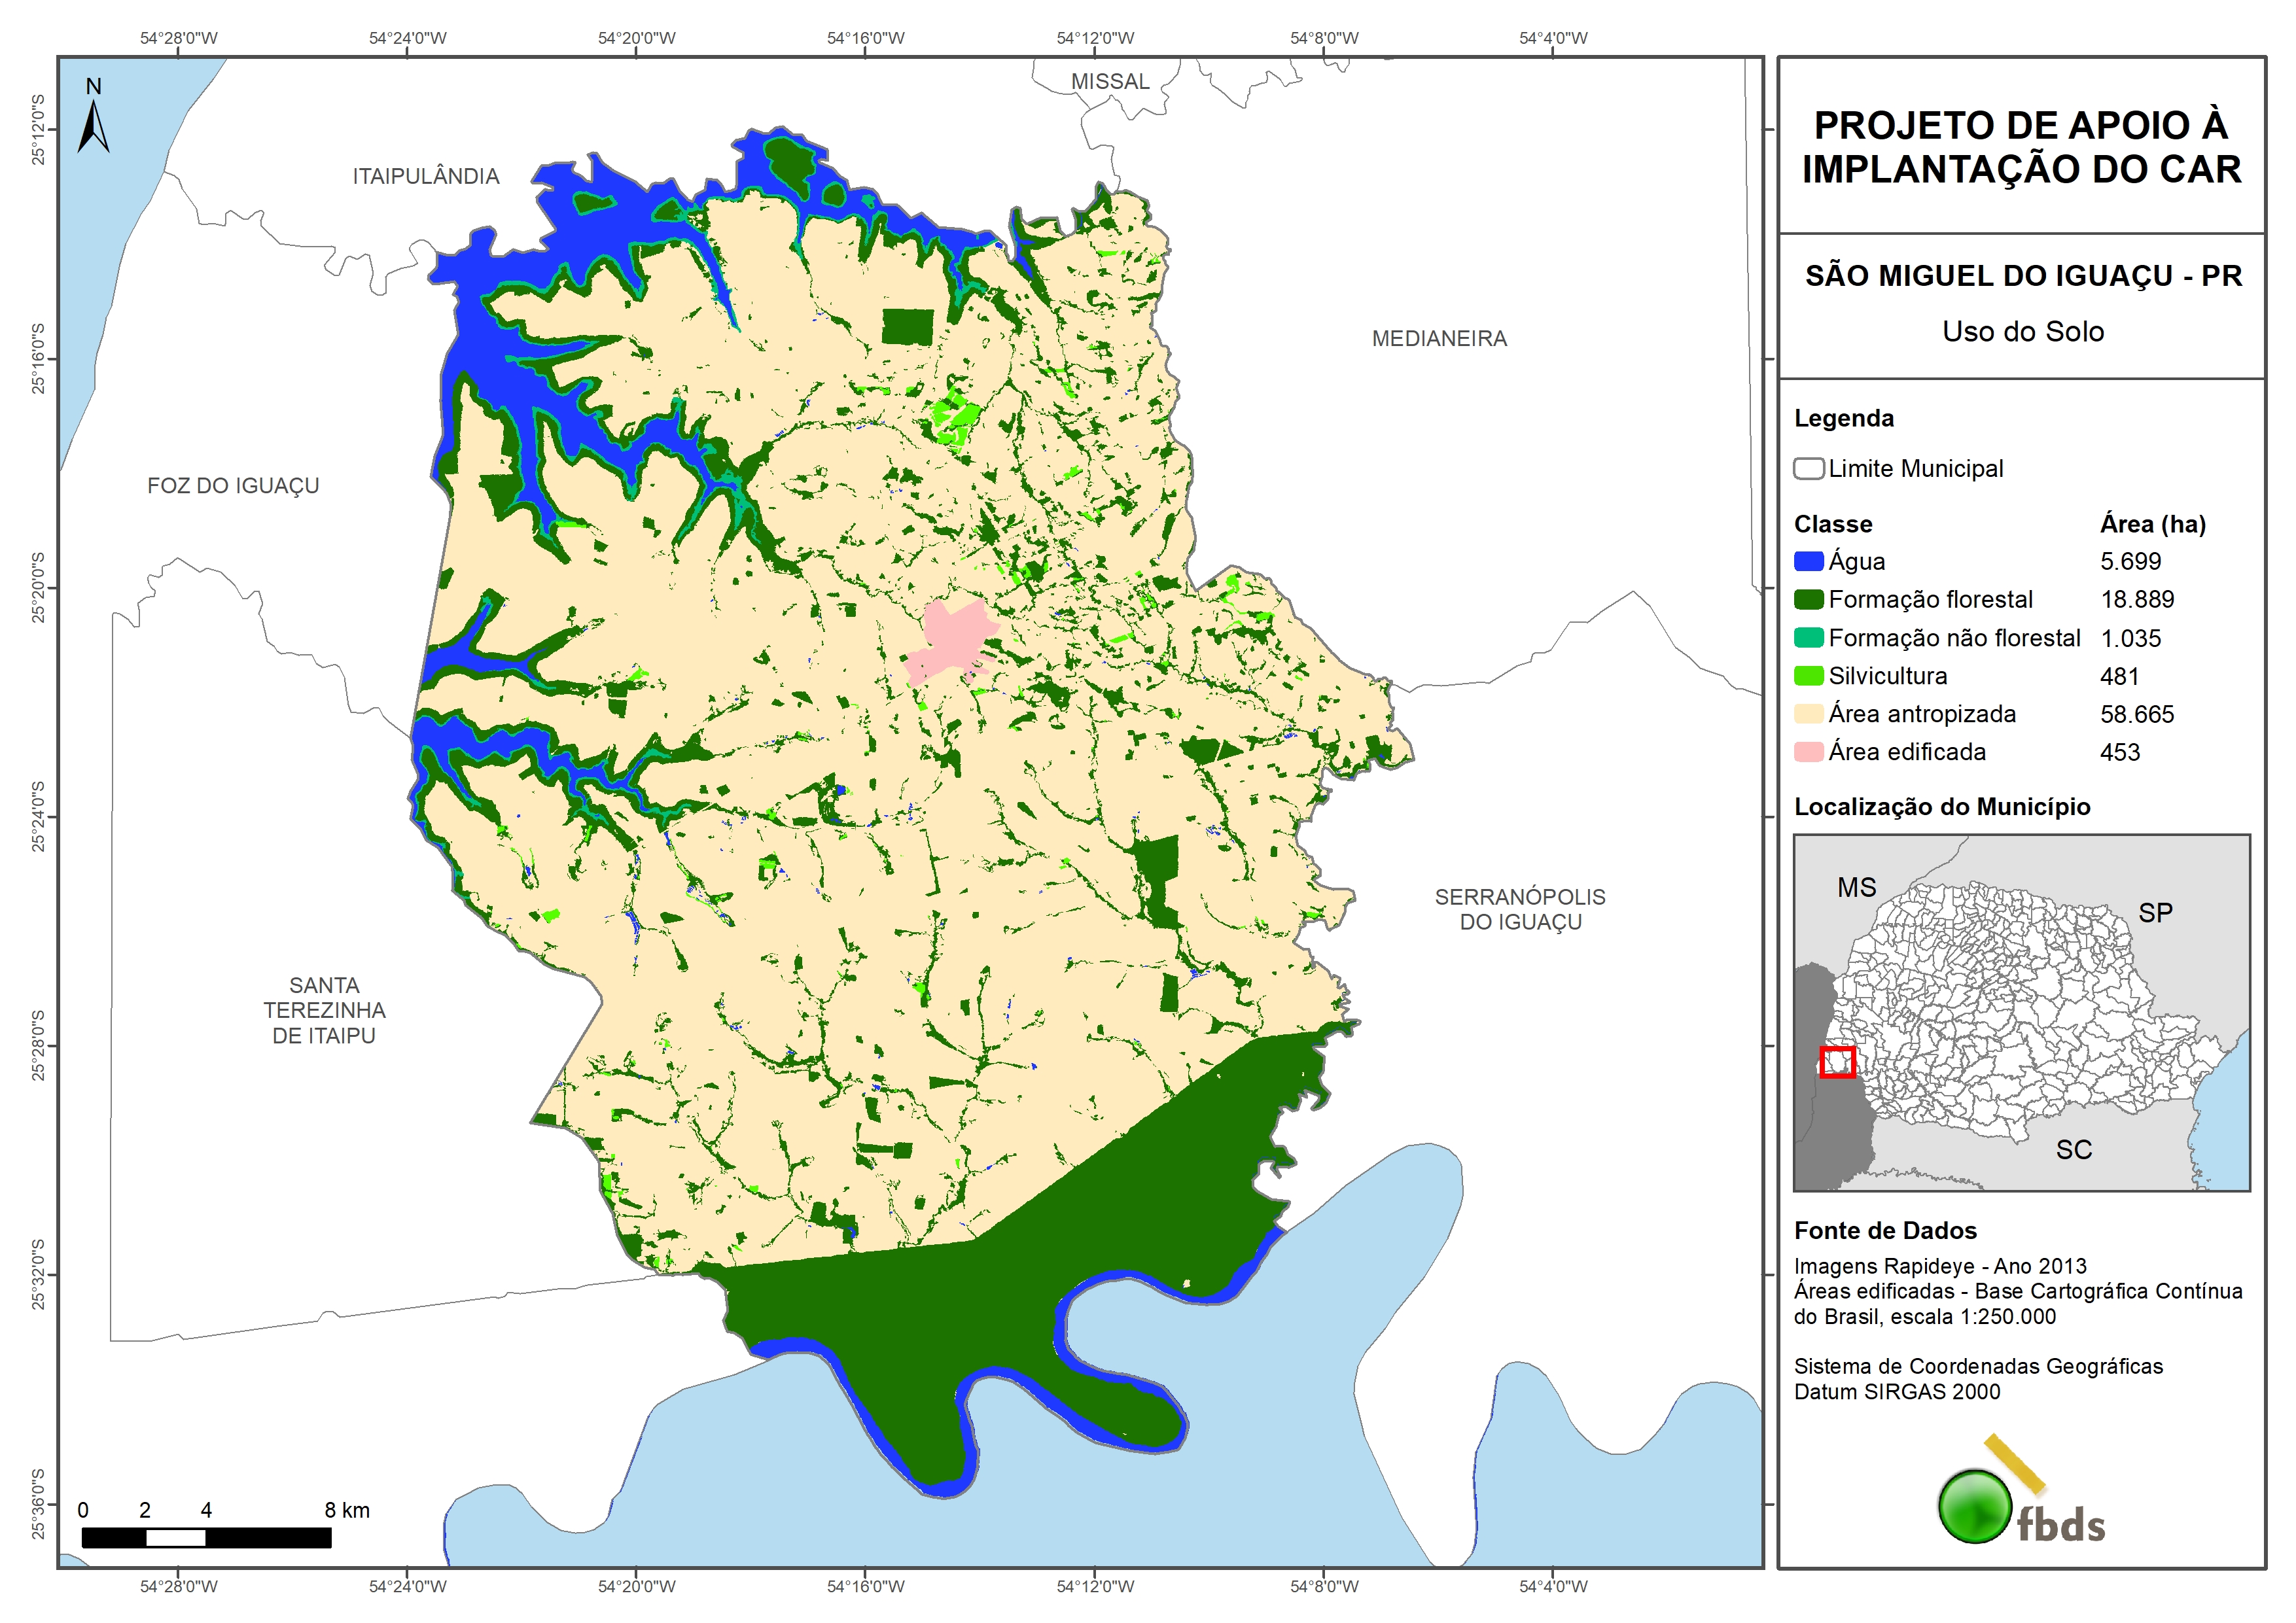This screenshot has height=1623, width=2296.
Task: Click the FOZ DO IGUAÇU label
Action: [233, 486]
